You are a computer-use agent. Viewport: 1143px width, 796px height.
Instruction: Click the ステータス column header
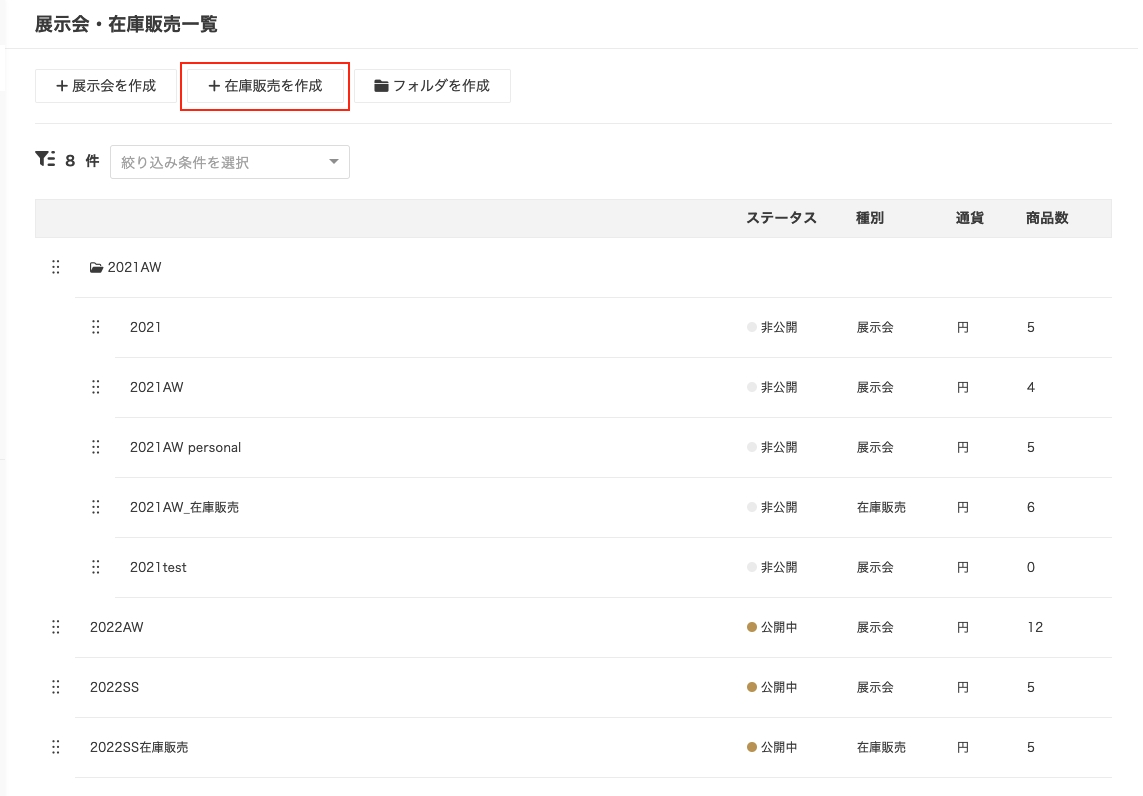[781, 217]
